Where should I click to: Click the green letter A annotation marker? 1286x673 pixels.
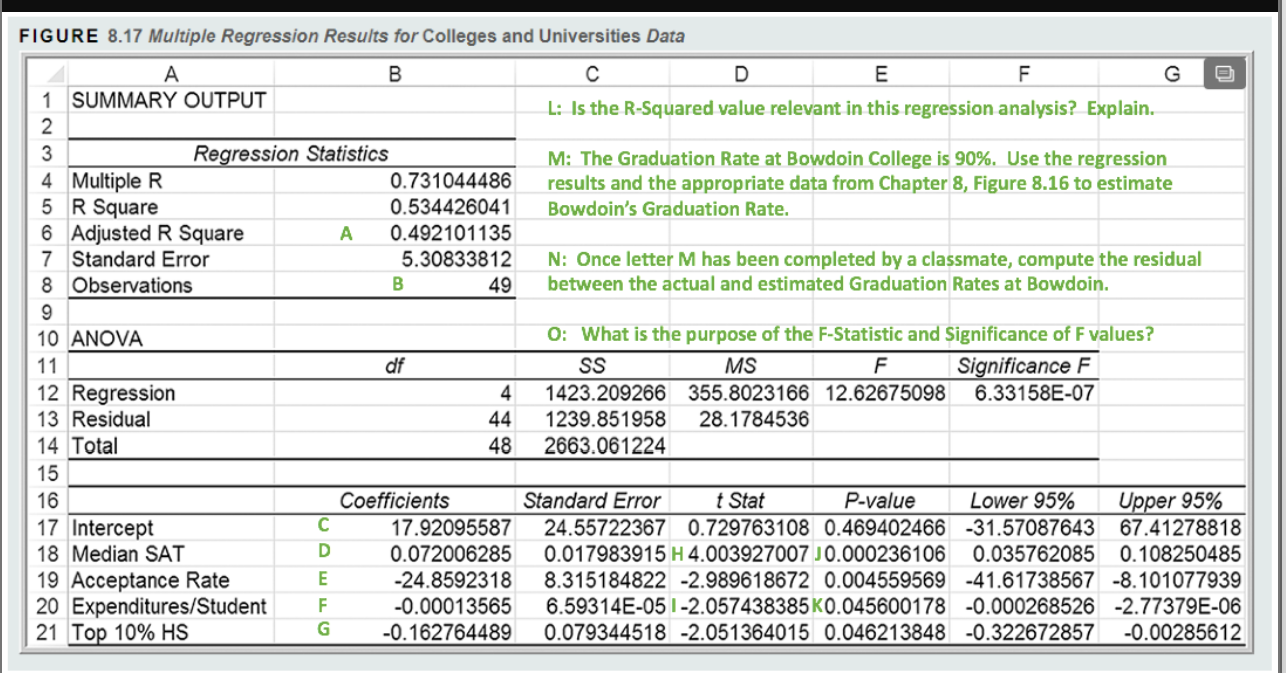point(345,232)
